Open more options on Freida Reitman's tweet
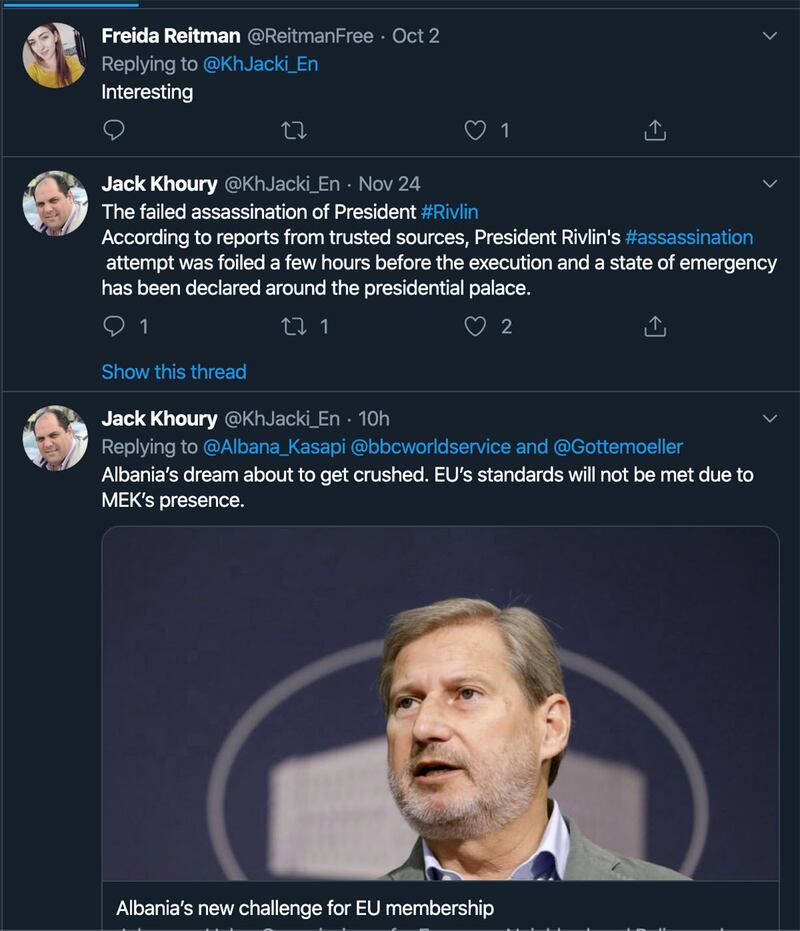This screenshot has width=800, height=931. tap(769, 36)
